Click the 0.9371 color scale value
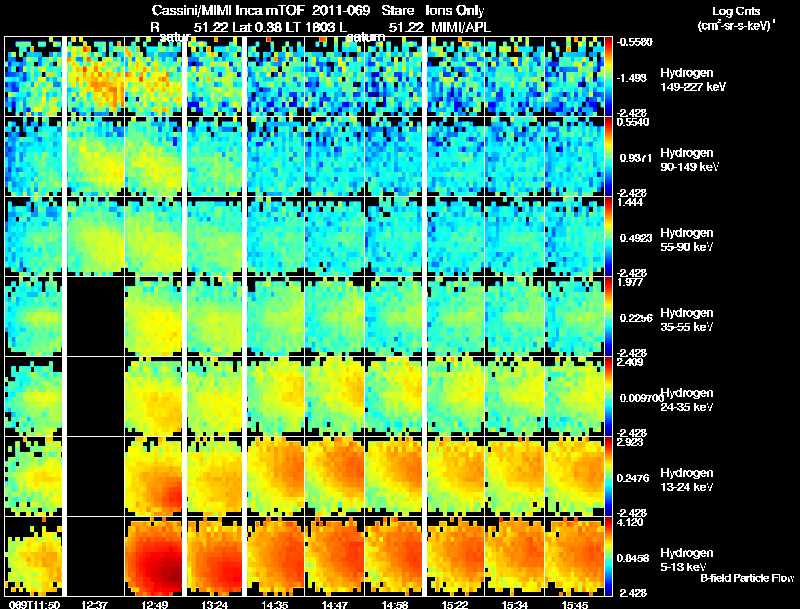 636,158
